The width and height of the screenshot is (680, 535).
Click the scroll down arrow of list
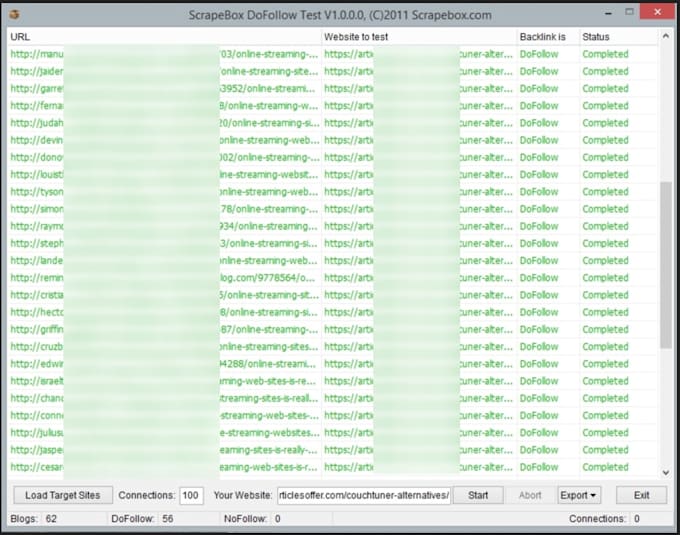coord(666,473)
